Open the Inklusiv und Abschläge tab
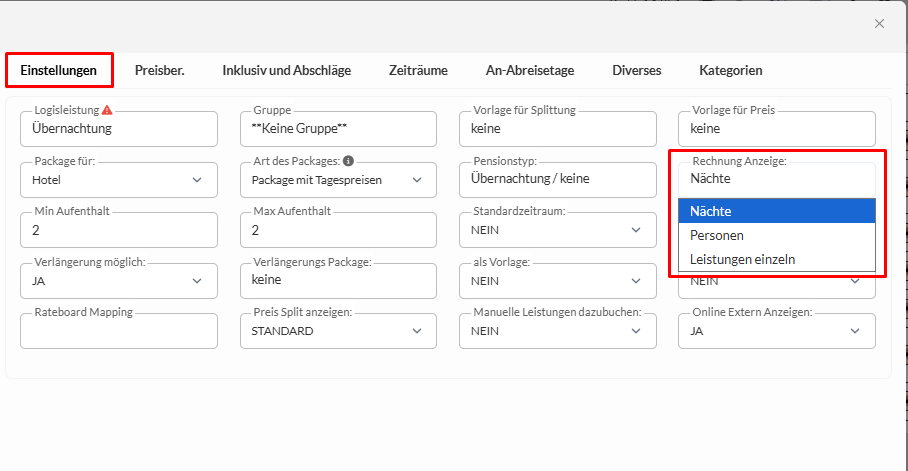The height and width of the screenshot is (471, 908). pyautogui.click(x=286, y=70)
